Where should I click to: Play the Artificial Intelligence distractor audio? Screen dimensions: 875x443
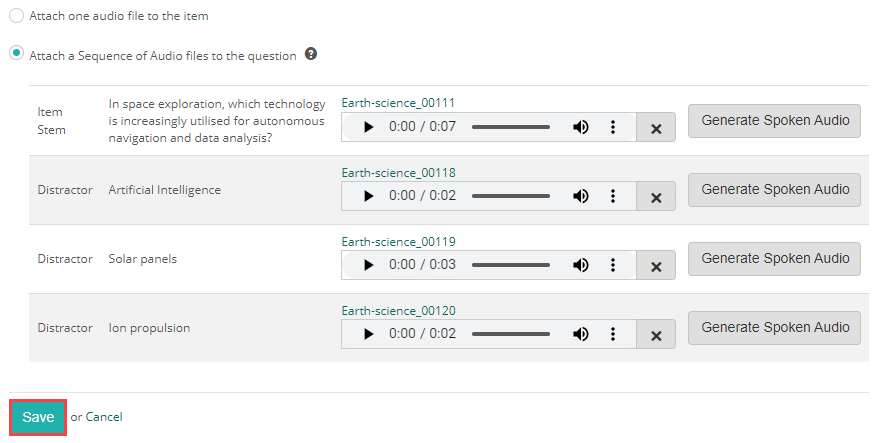coord(369,196)
